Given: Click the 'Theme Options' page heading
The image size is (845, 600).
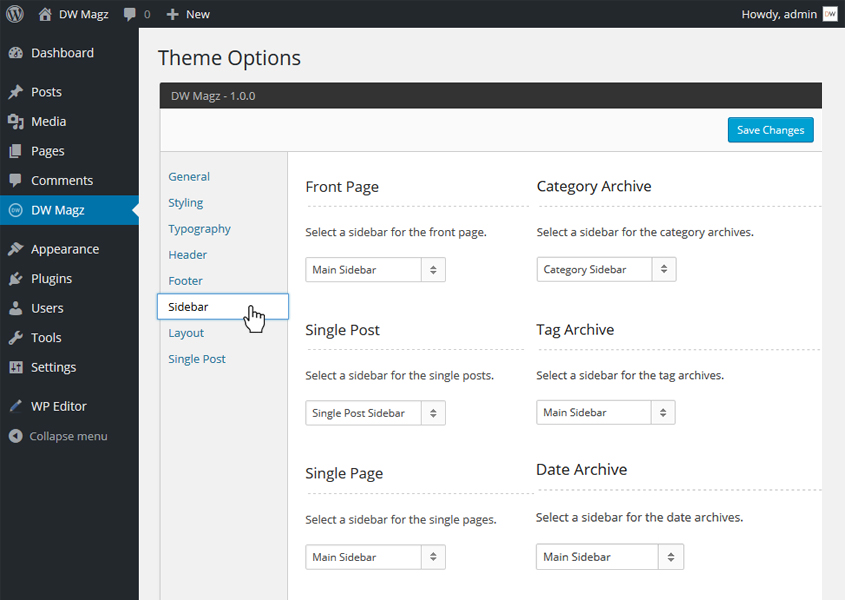Looking at the screenshot, I should pyautogui.click(x=230, y=58).
